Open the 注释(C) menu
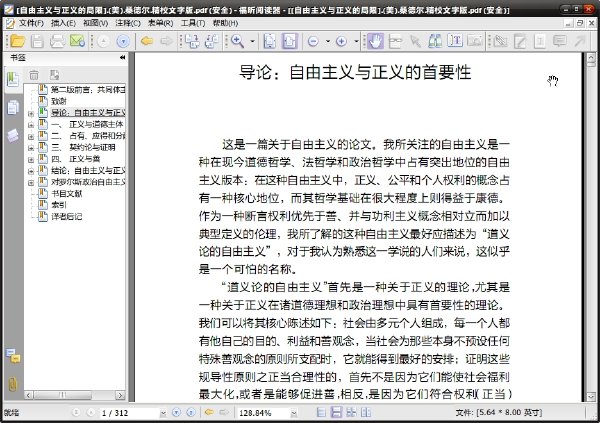 [128, 23]
